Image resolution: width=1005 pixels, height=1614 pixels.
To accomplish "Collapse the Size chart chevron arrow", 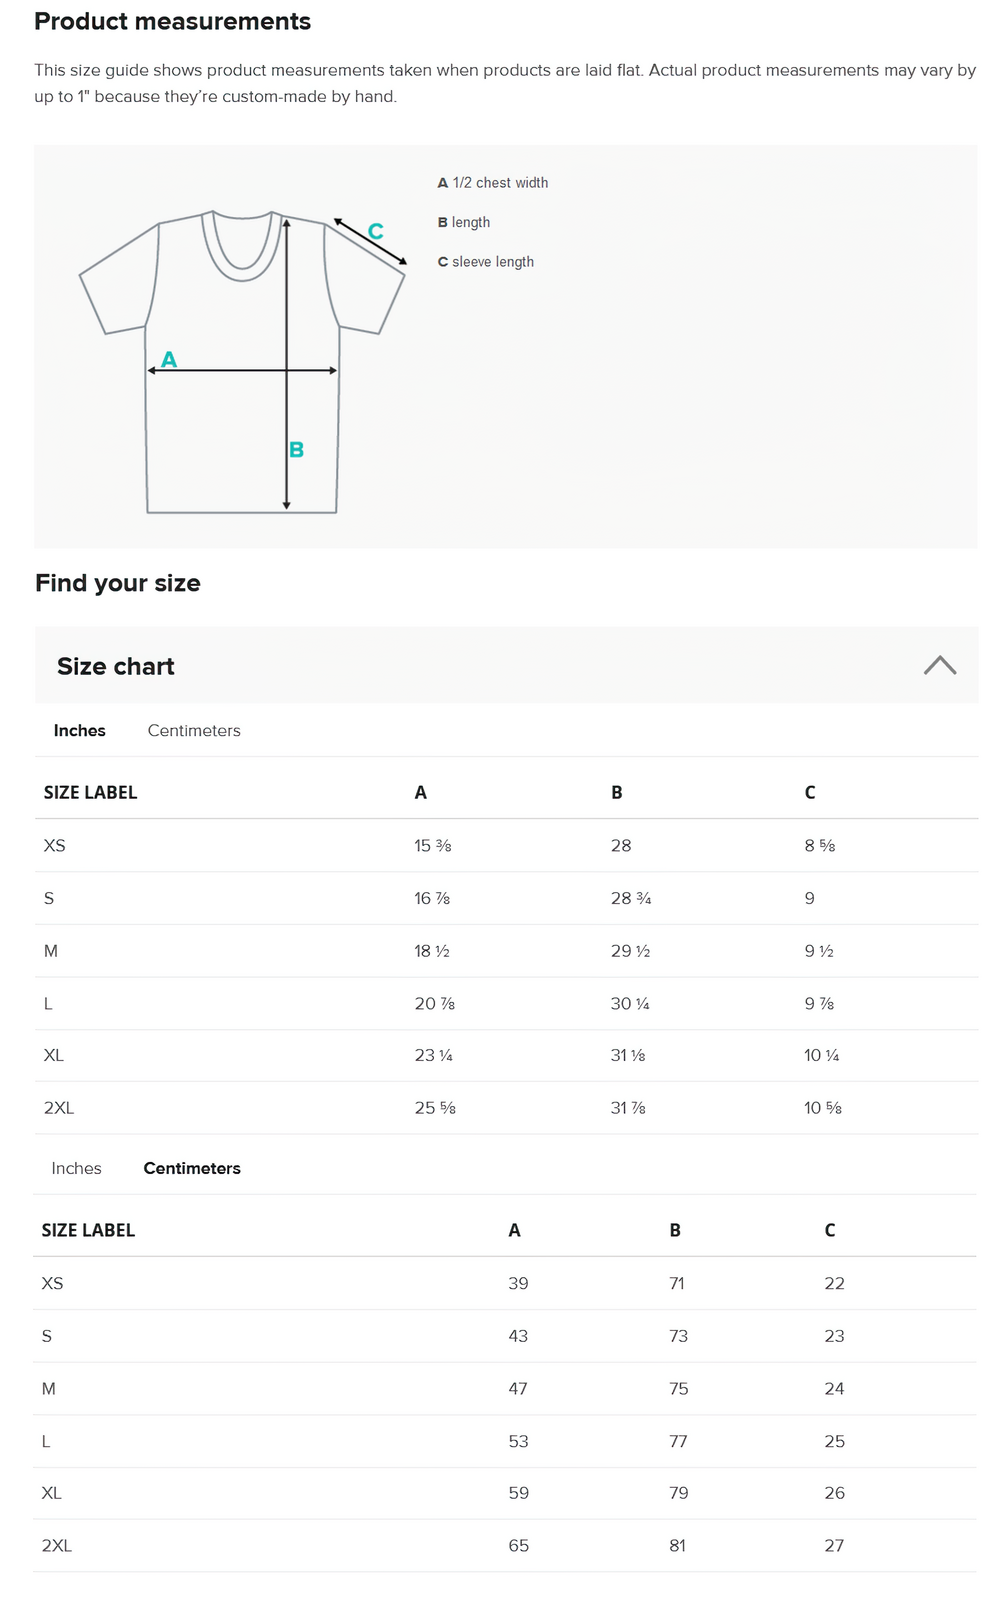I will [x=939, y=666].
